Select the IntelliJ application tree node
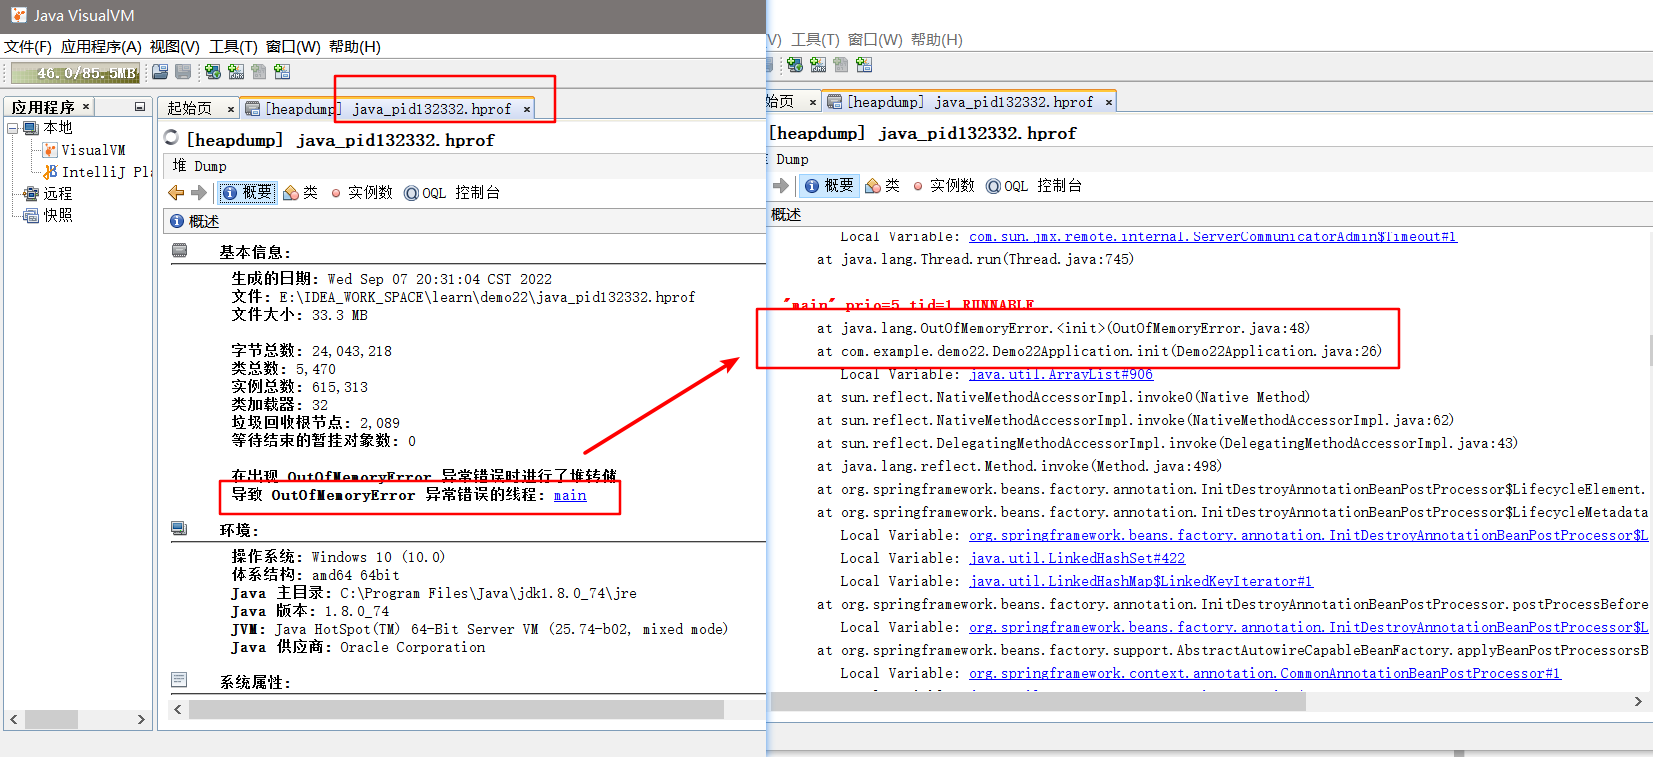Viewport: 1653px width, 757px height. 97,172
